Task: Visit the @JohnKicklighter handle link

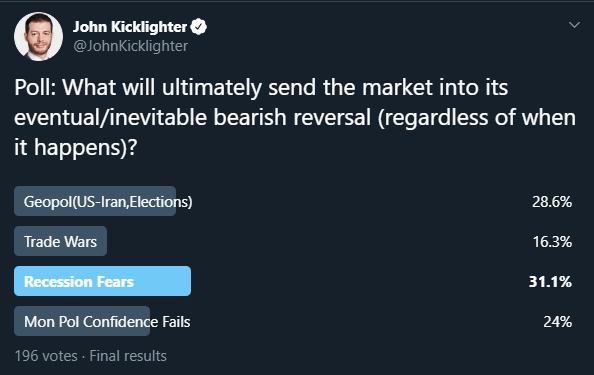Action: click(x=131, y=46)
